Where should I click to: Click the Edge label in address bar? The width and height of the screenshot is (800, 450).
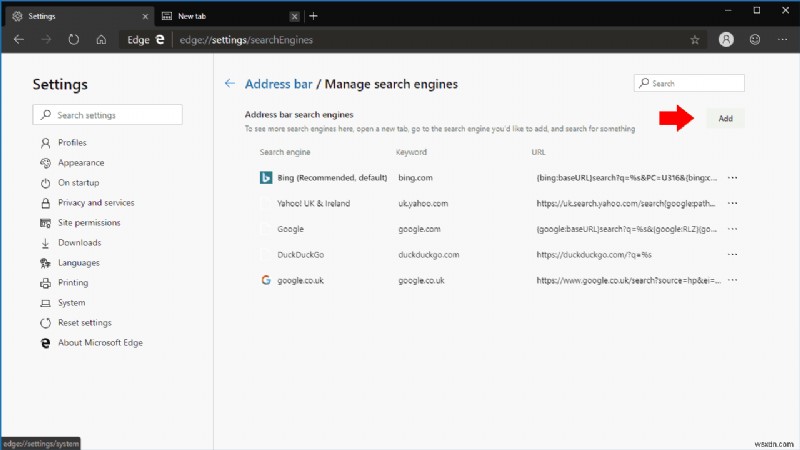coord(138,40)
